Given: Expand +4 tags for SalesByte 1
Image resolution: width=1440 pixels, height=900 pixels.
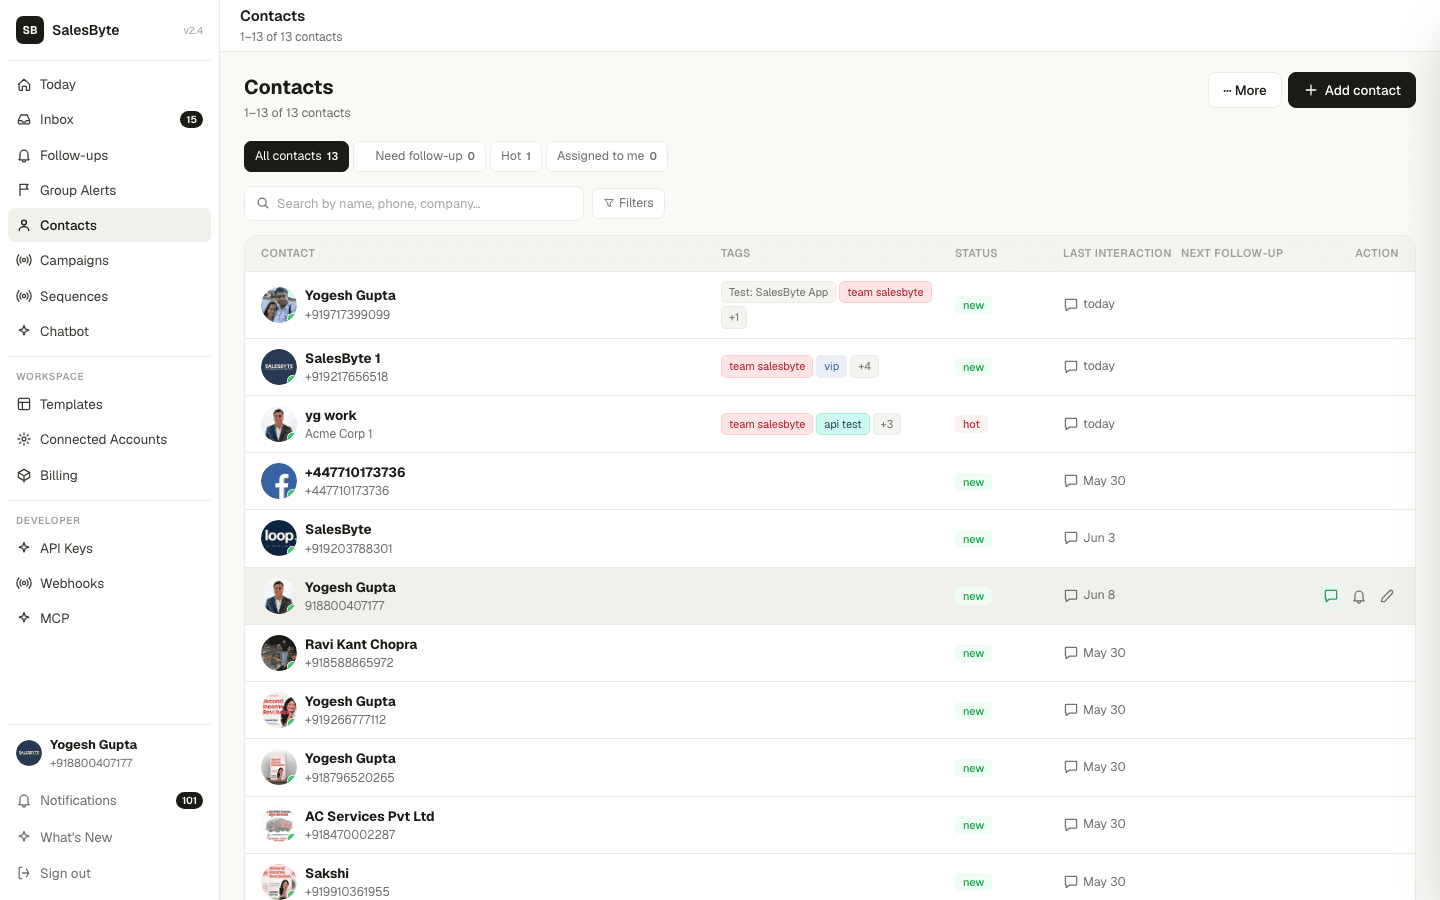Looking at the screenshot, I should coord(865,367).
